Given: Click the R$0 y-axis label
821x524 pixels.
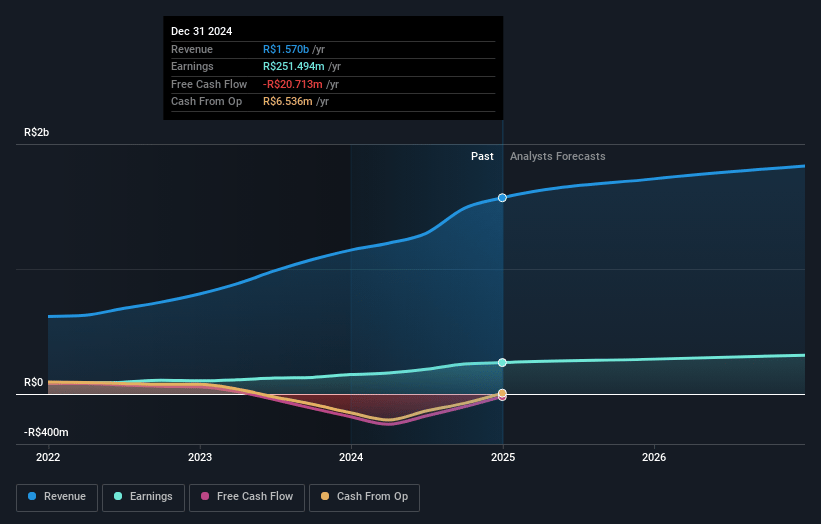Looking at the screenshot, I should (x=34, y=382).
